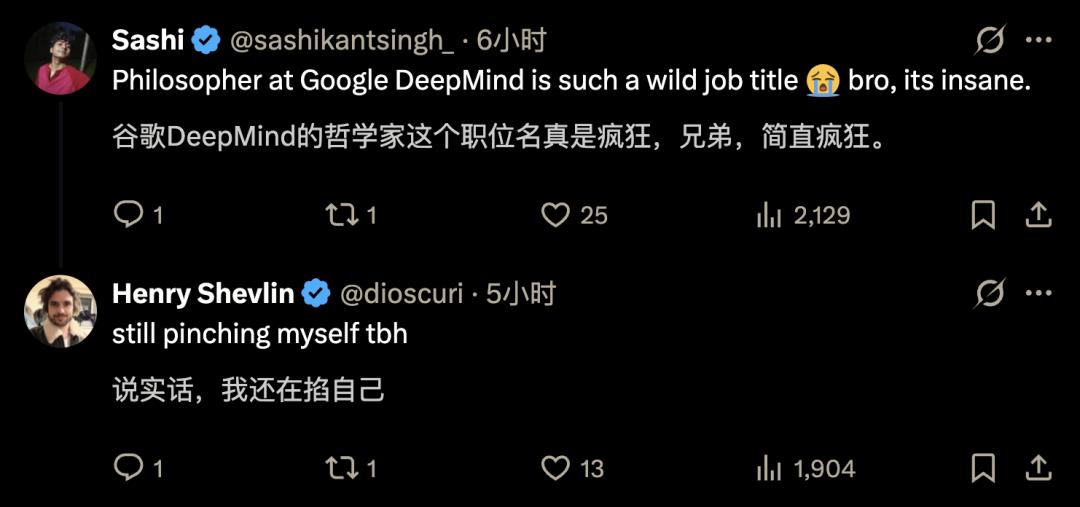Share Sashi's tweet
The height and width of the screenshot is (507, 1080).
[x=1038, y=215]
